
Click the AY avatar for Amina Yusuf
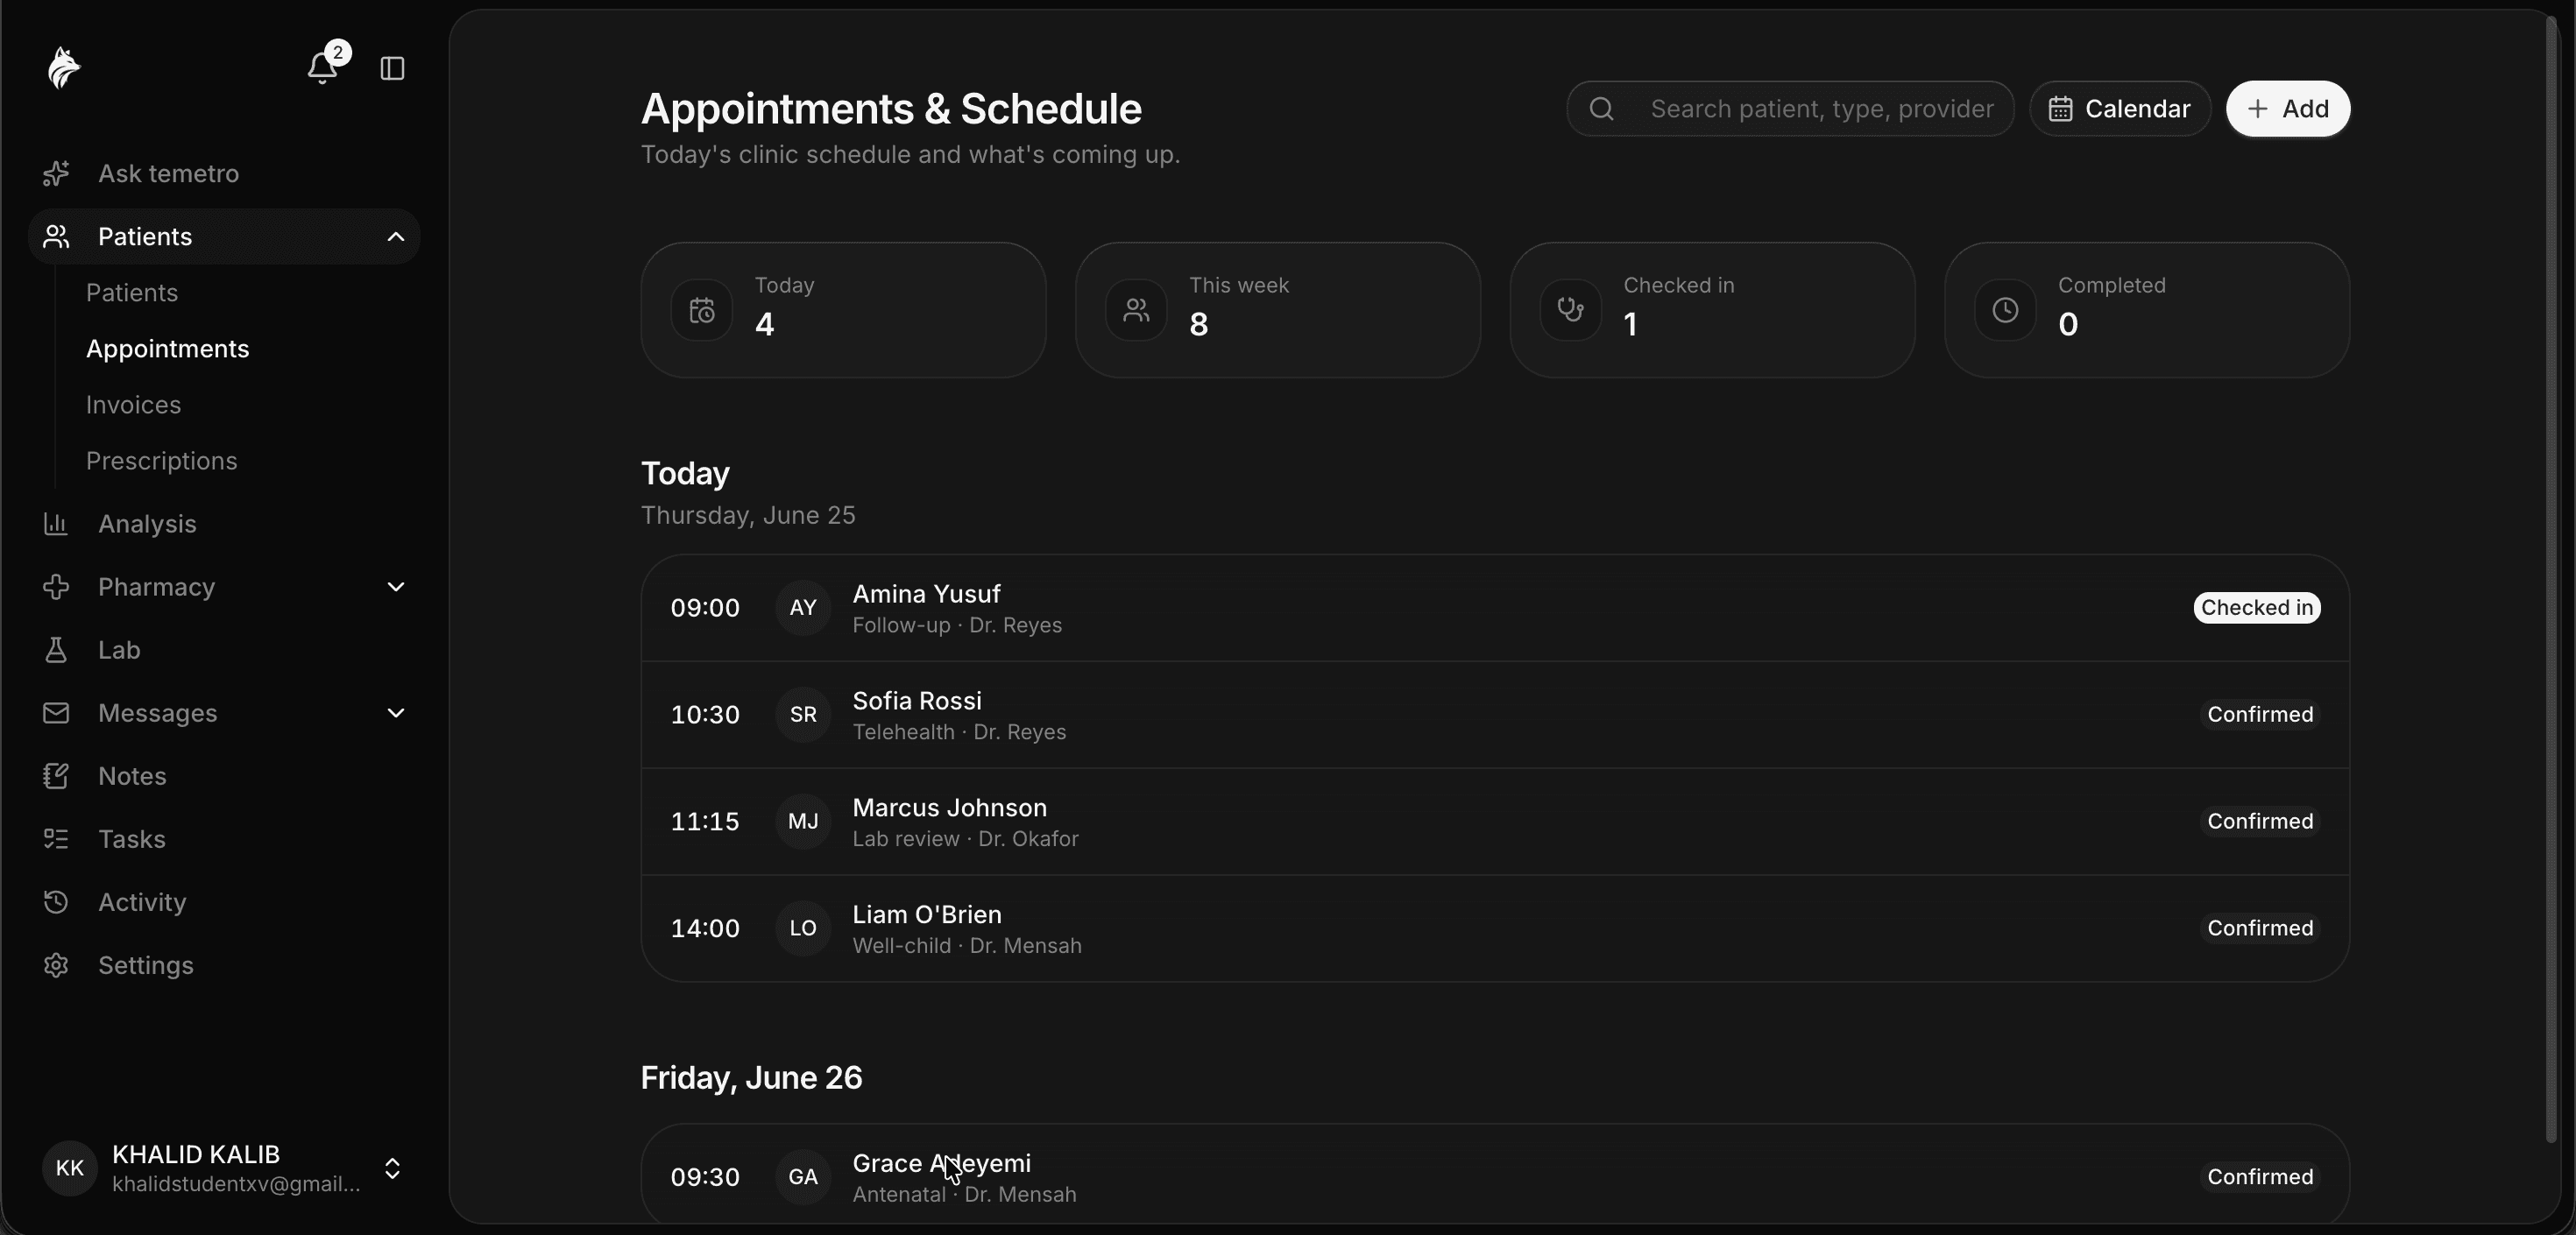pos(803,607)
